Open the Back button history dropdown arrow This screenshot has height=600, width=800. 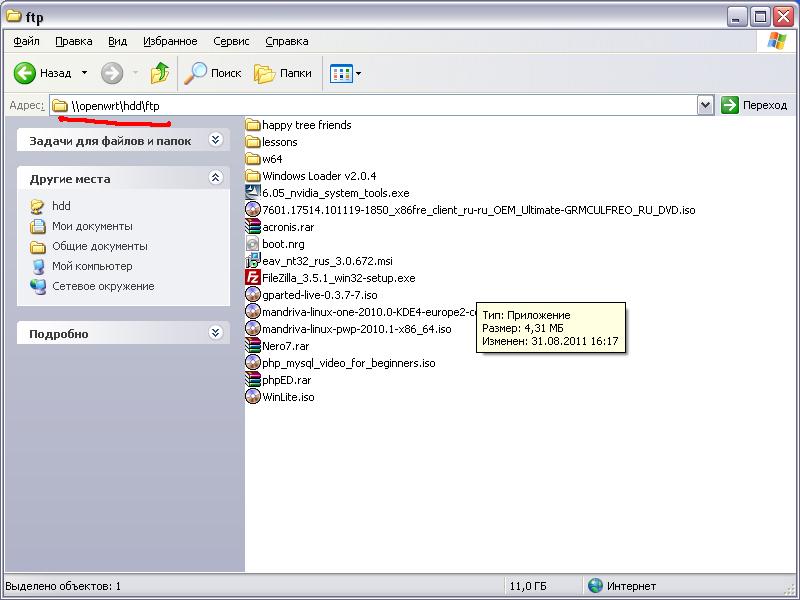tap(84, 73)
